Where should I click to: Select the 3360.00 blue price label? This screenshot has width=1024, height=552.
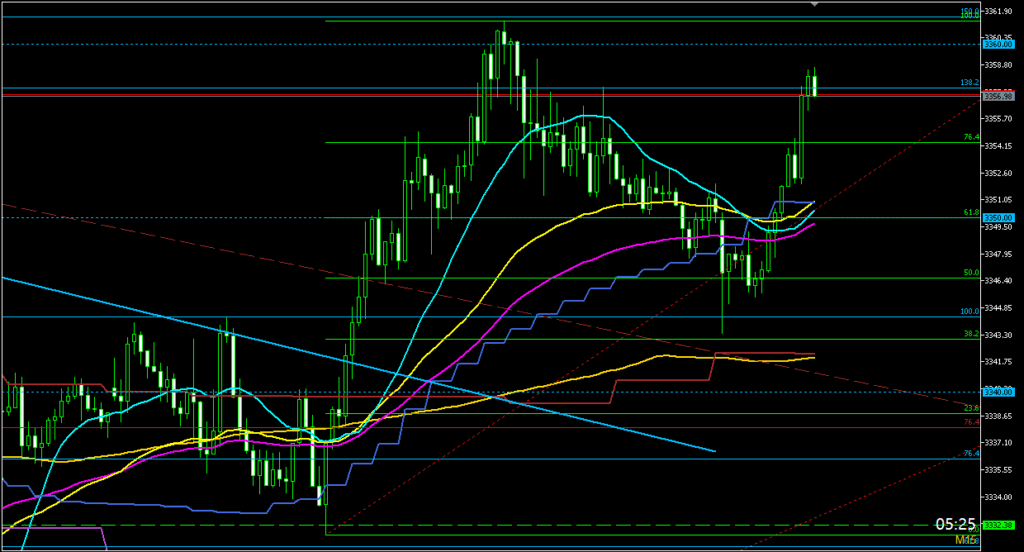click(x=999, y=44)
